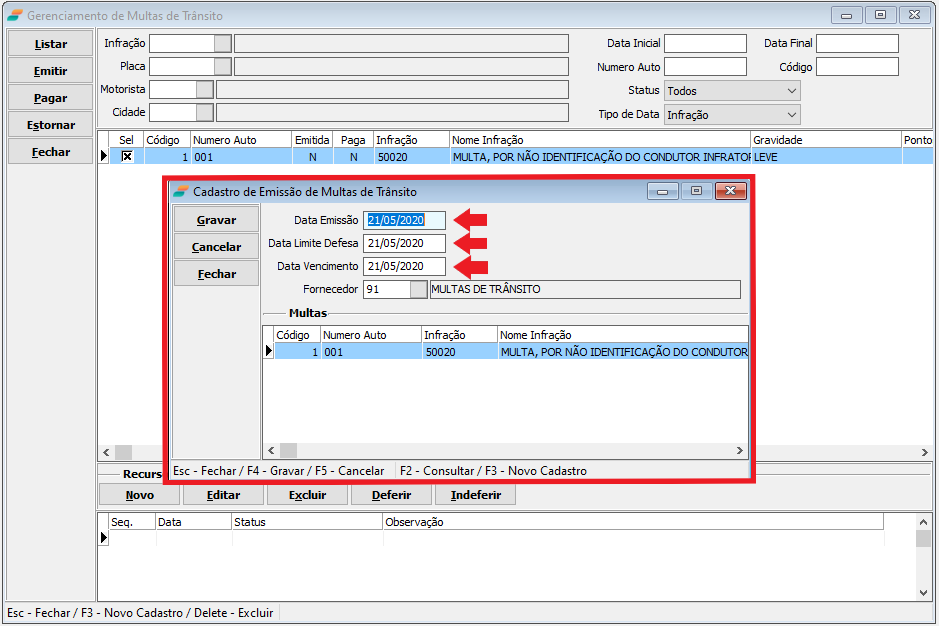
Task: Open the Status dropdown set to Todos
Action: pyautogui.click(x=732, y=91)
